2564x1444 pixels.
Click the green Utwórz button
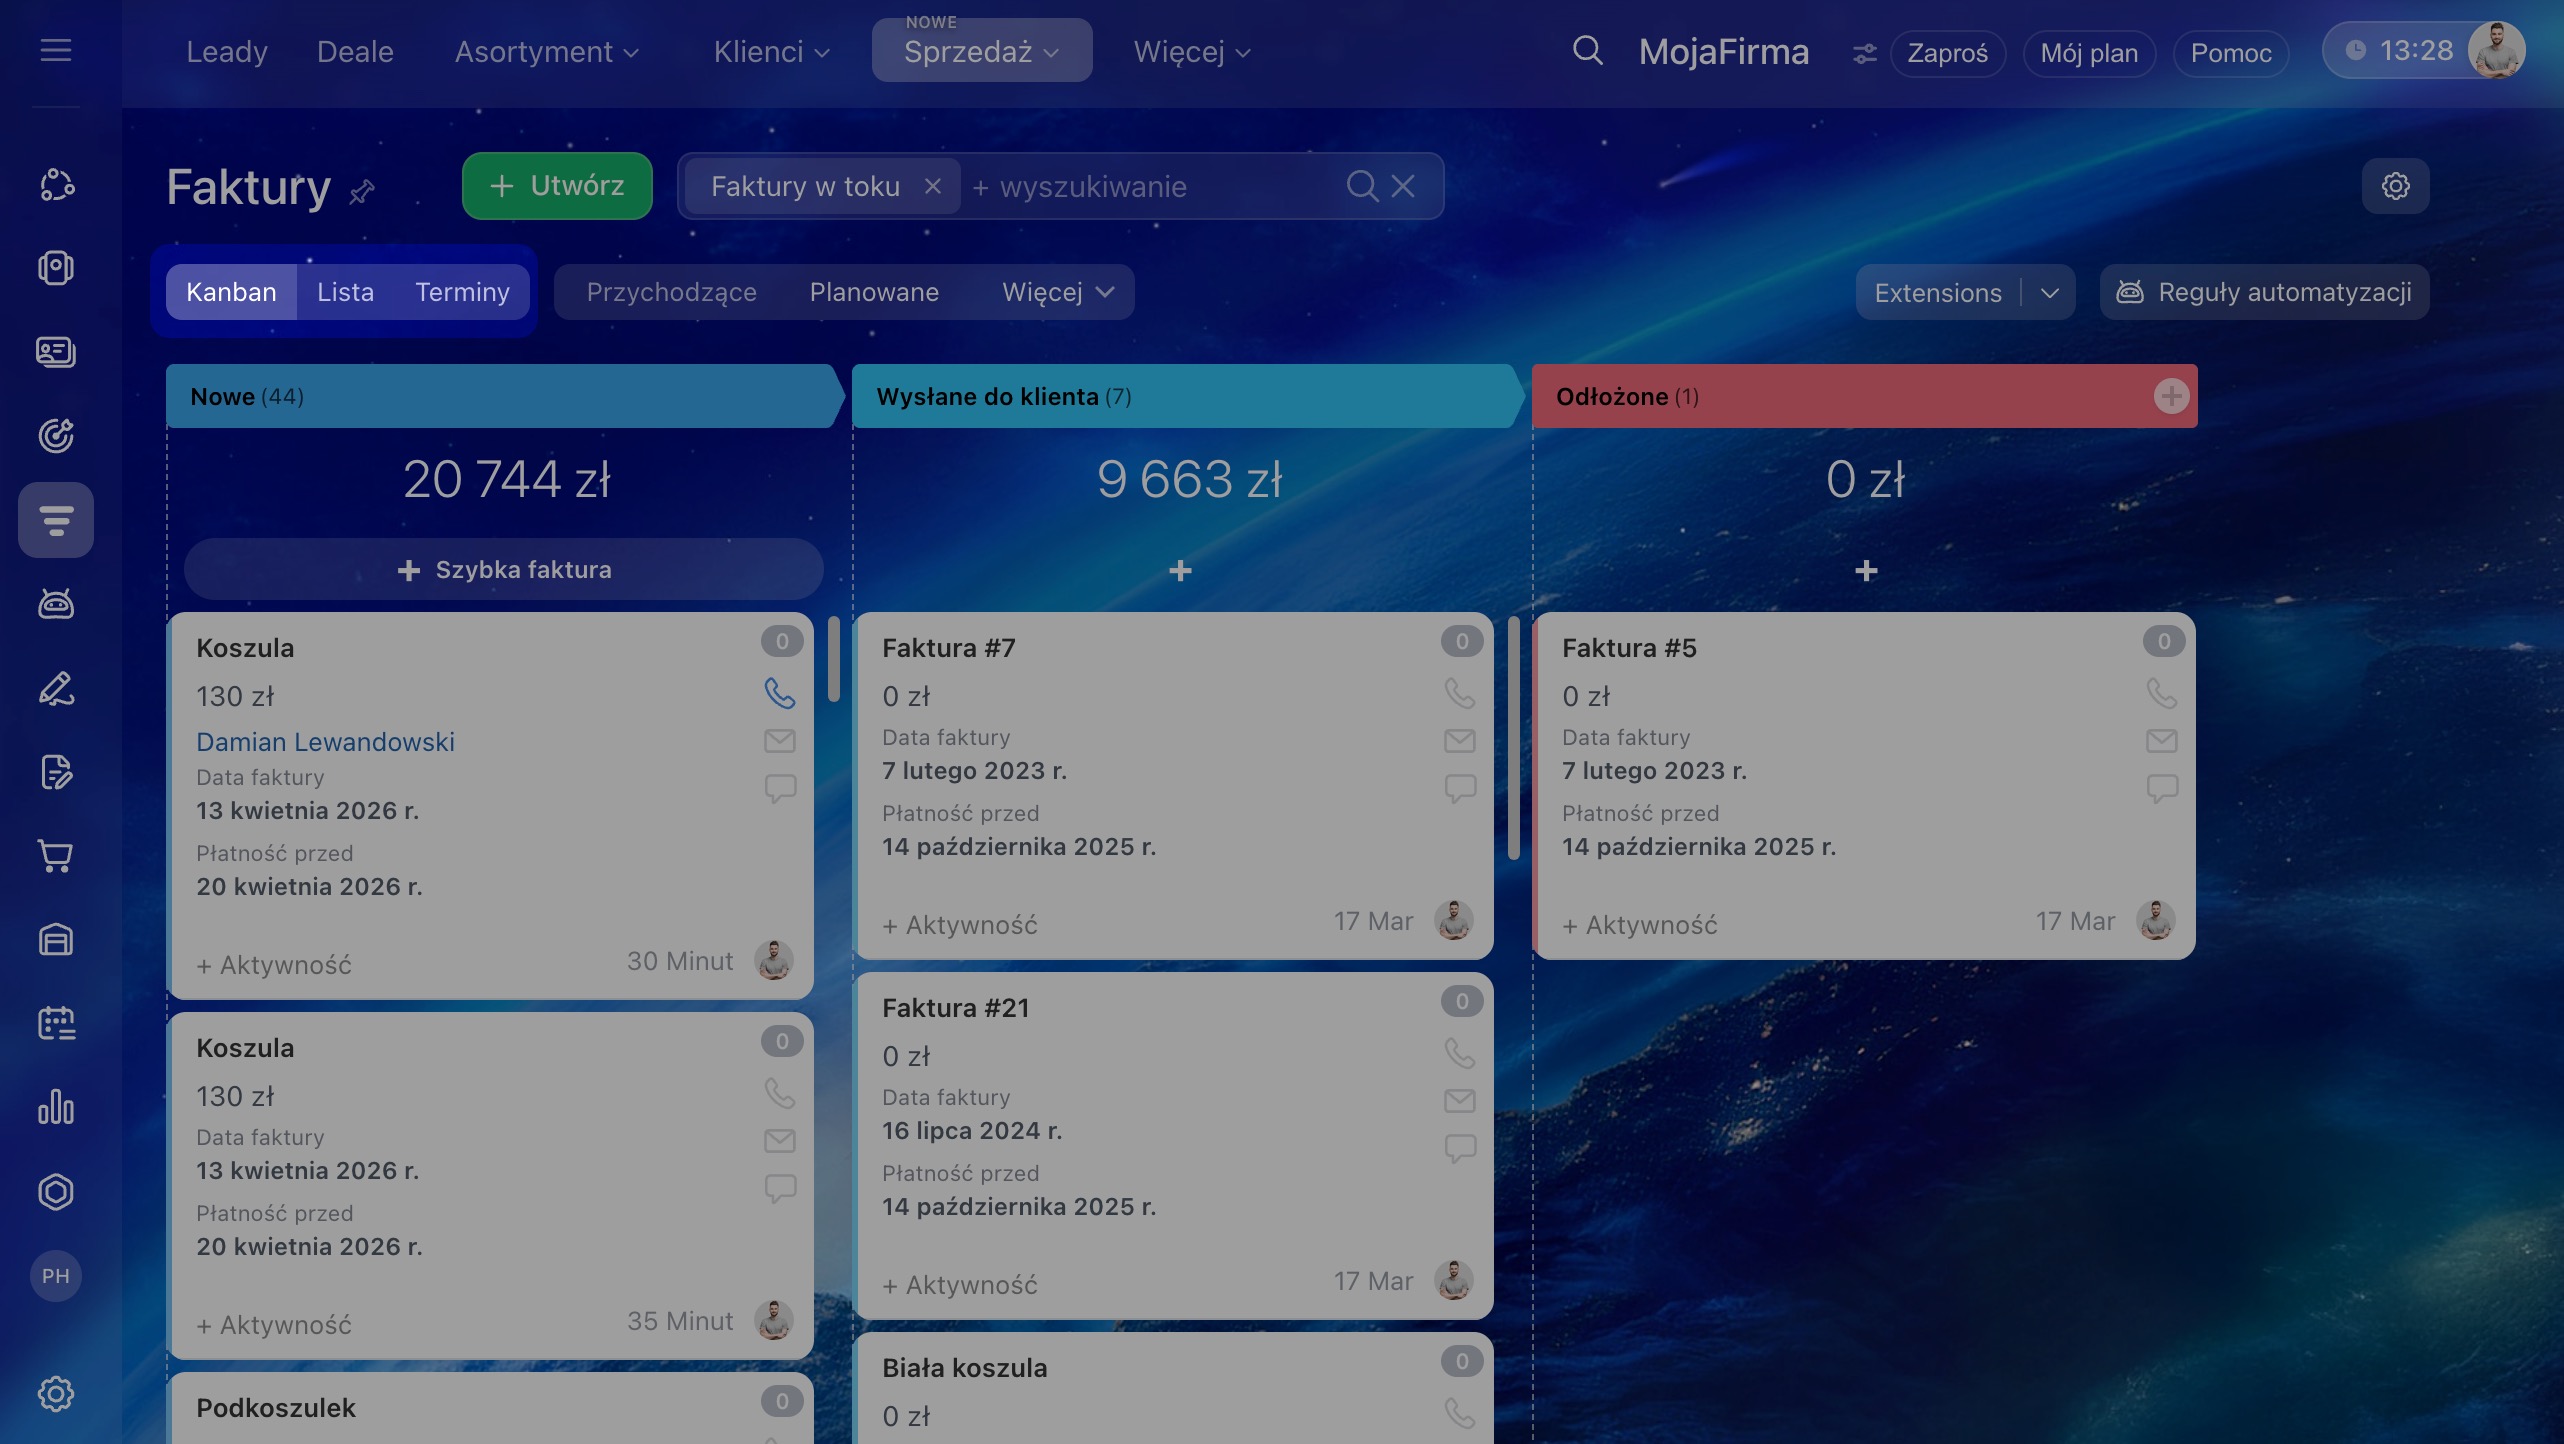point(557,186)
